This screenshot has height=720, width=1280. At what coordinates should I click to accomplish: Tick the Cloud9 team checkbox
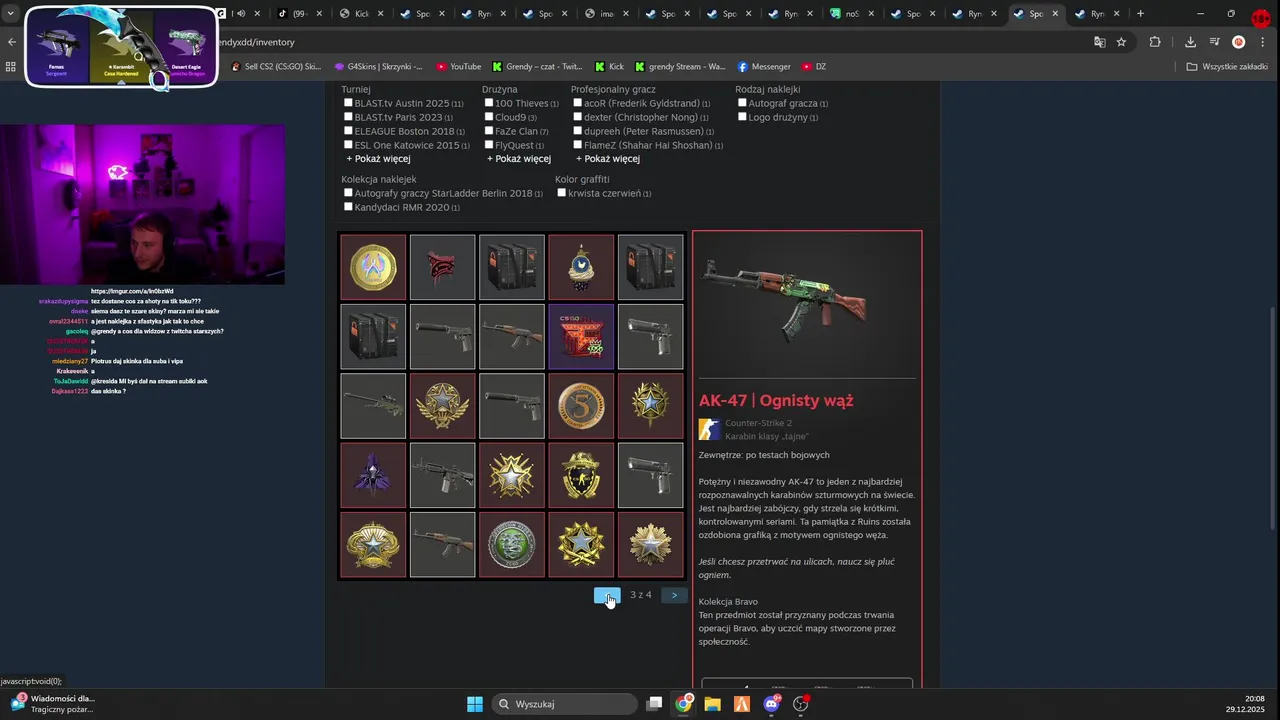[x=489, y=117]
